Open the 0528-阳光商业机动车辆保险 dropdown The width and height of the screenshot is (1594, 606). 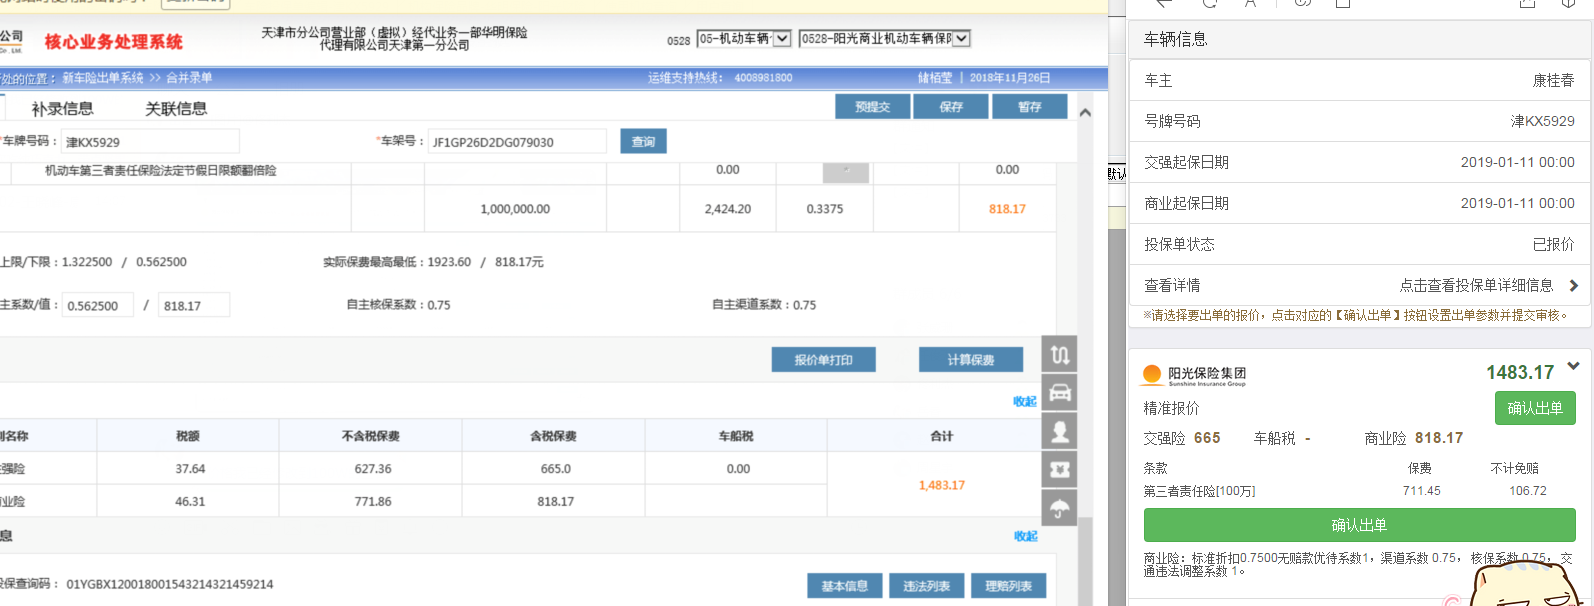pyautogui.click(x=885, y=39)
